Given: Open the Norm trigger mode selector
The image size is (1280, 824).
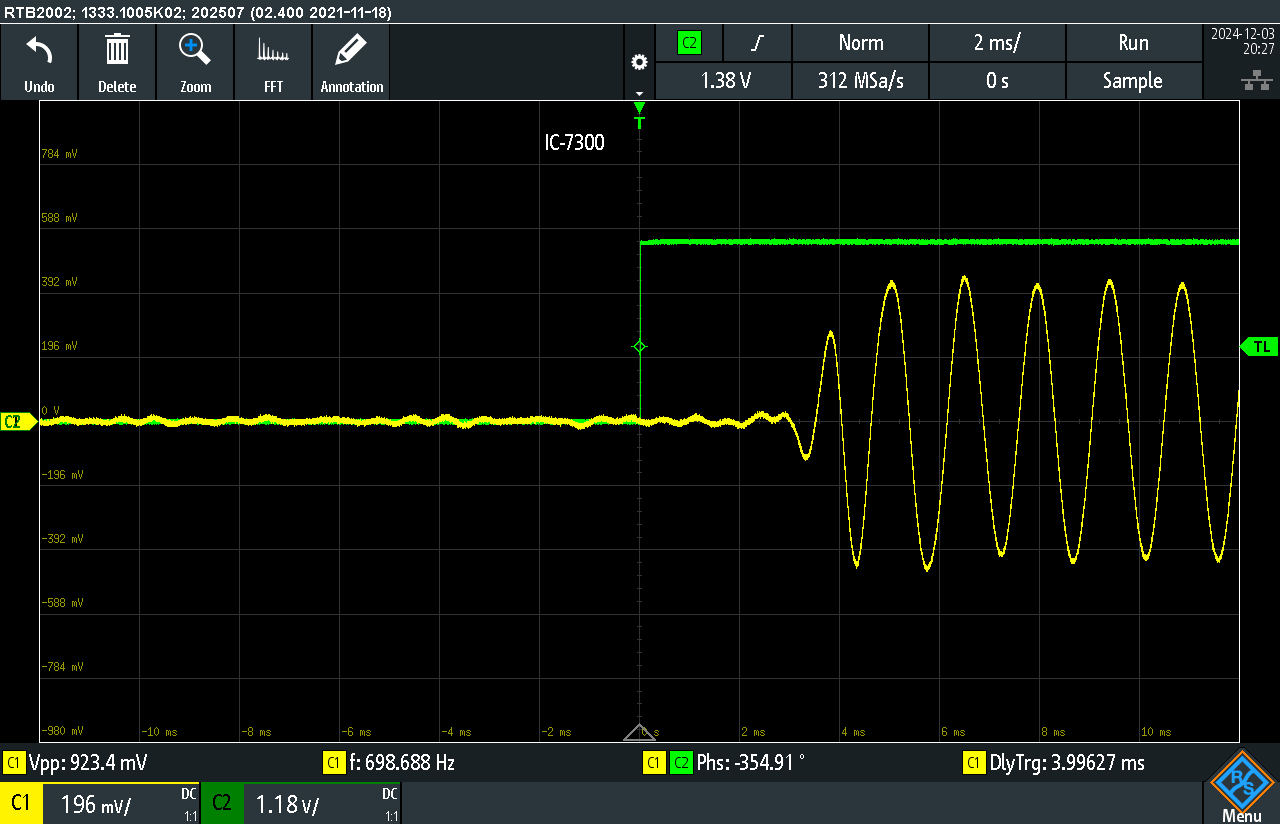Looking at the screenshot, I should (x=860, y=43).
